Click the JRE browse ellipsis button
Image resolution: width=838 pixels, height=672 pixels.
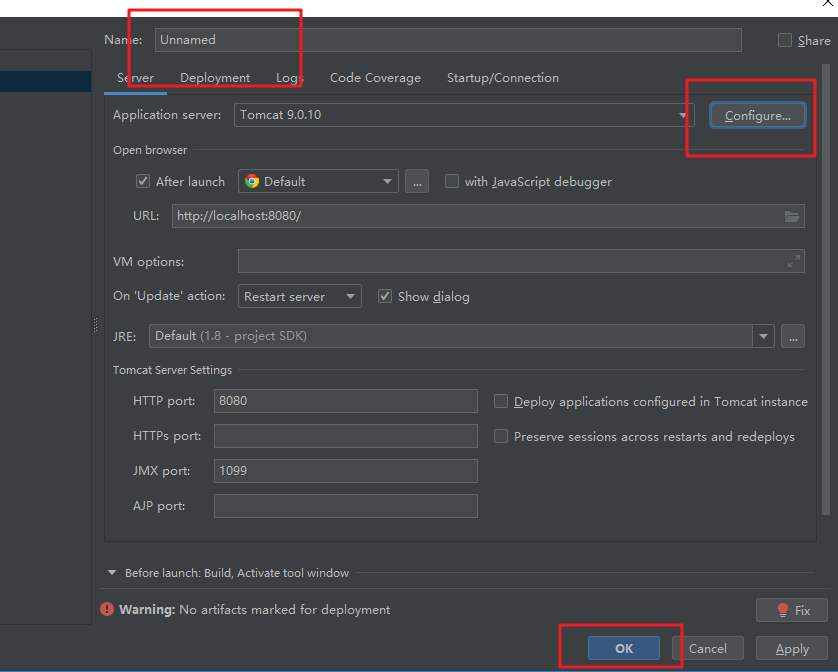[793, 336]
